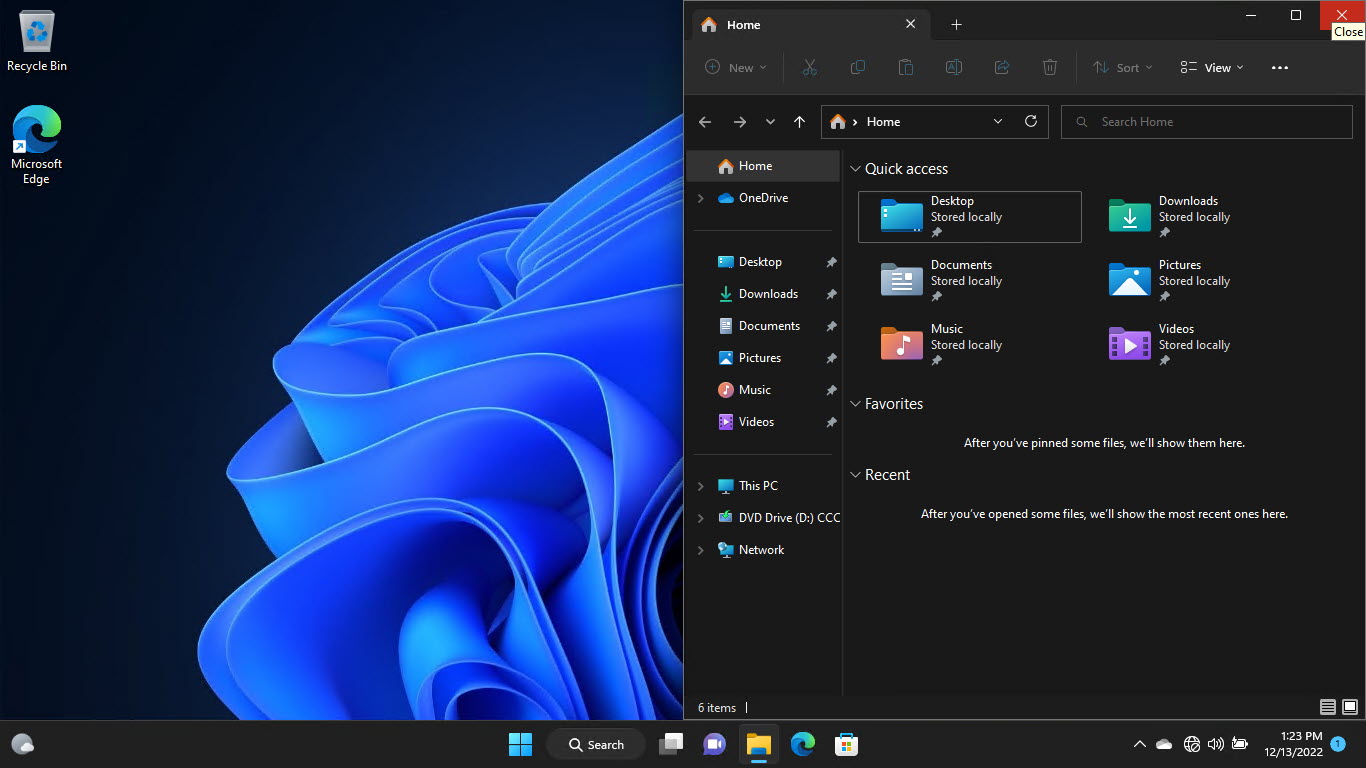Image resolution: width=1366 pixels, height=768 pixels.
Task: Select Pictures in the sidebar
Action: [760, 357]
